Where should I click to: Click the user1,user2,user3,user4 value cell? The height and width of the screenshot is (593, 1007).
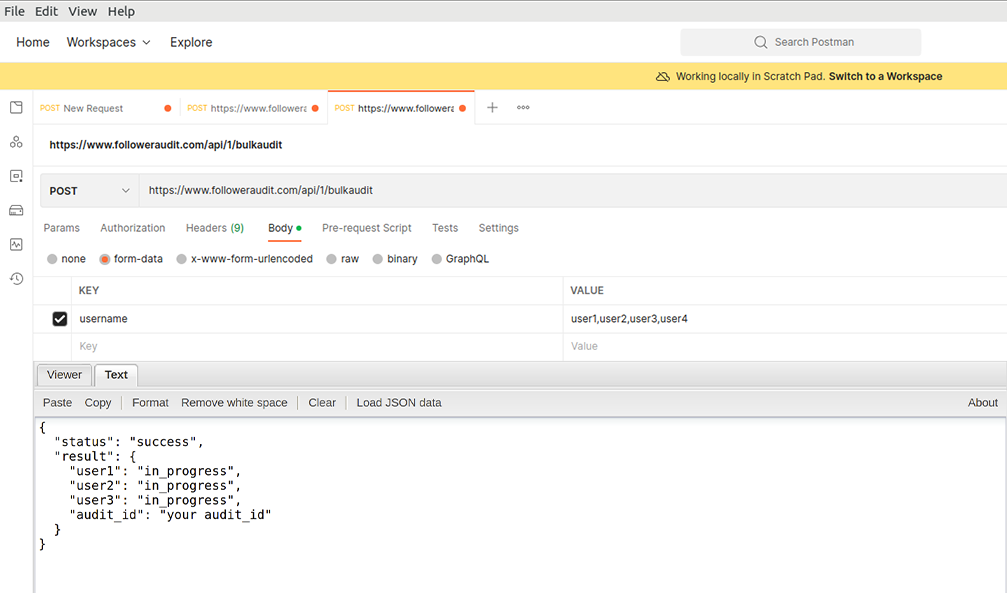click(x=785, y=319)
